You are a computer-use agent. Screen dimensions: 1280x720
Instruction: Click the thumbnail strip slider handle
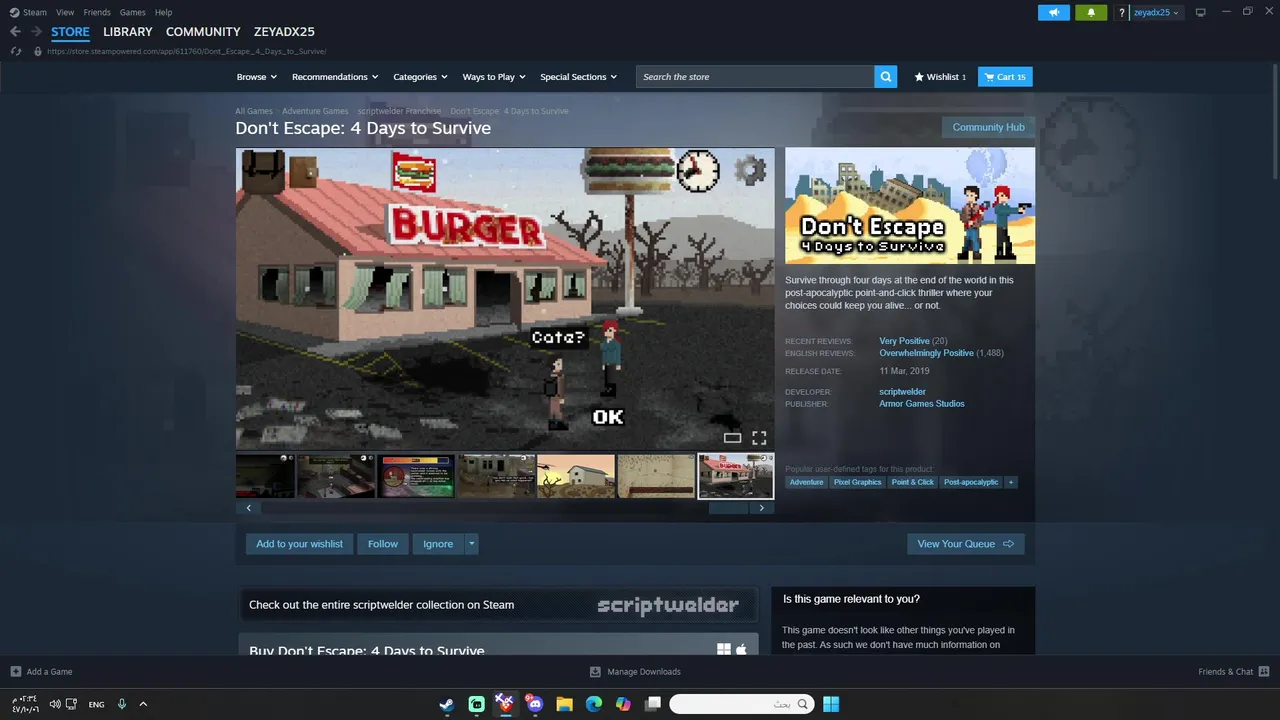[x=729, y=508]
